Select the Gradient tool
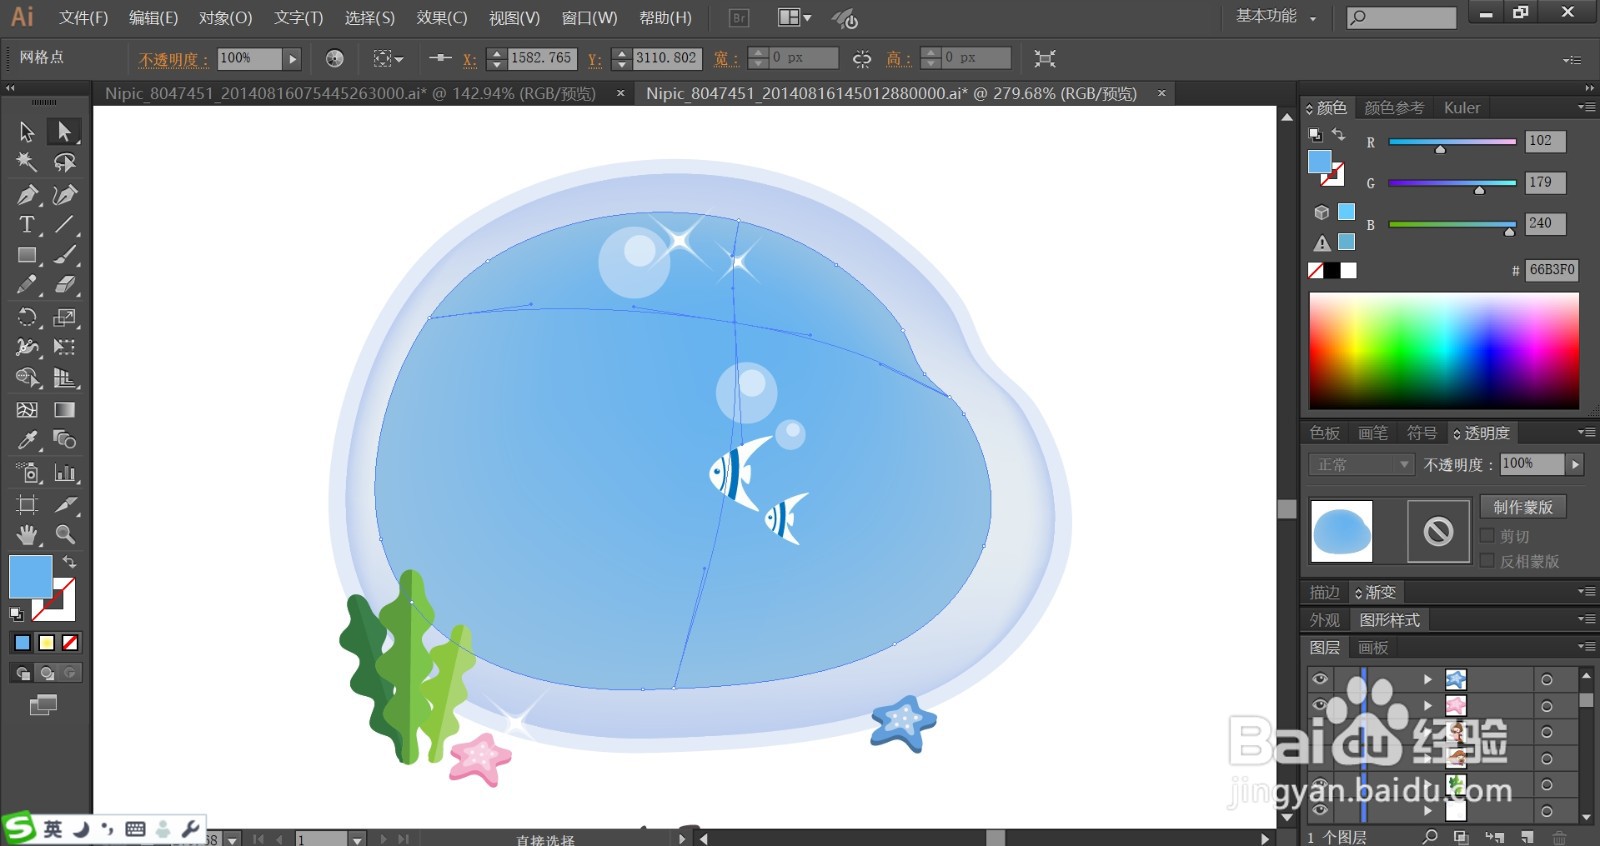 [x=64, y=410]
